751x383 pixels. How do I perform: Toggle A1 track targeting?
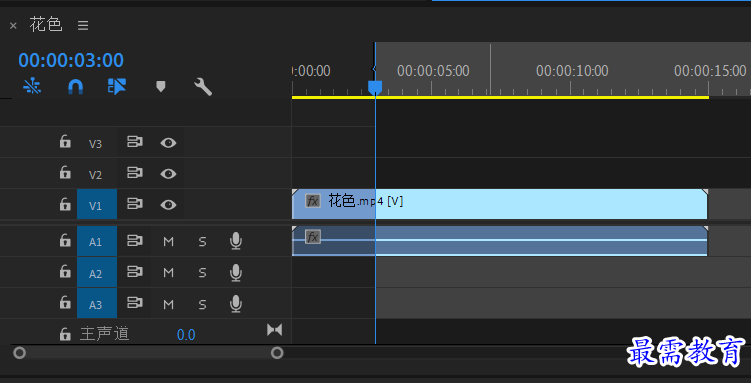pyautogui.click(x=97, y=241)
